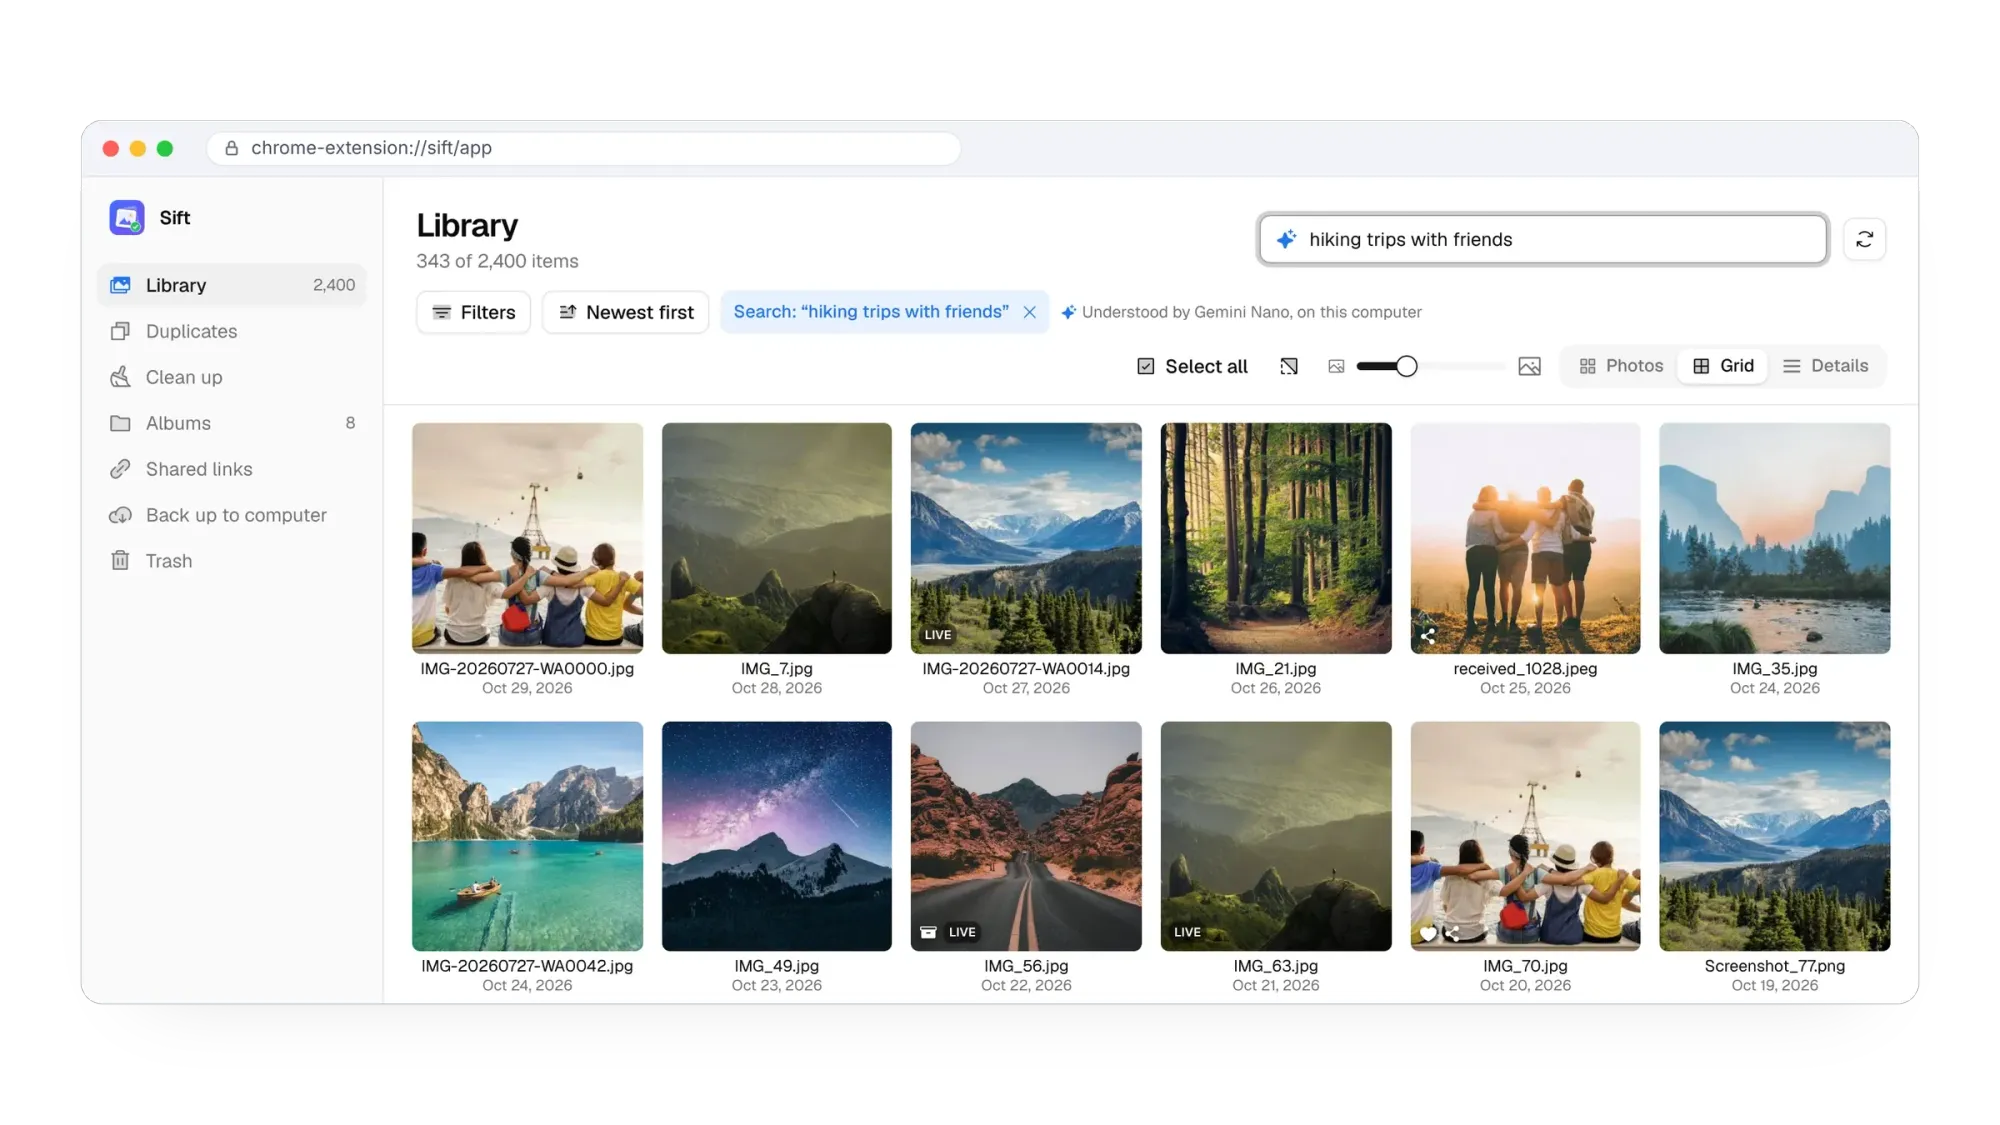Image resolution: width=2000 pixels, height=1125 pixels.
Task: Open the IMG-20260727-WA0042.jpg lake thumbnail
Action: (x=527, y=836)
